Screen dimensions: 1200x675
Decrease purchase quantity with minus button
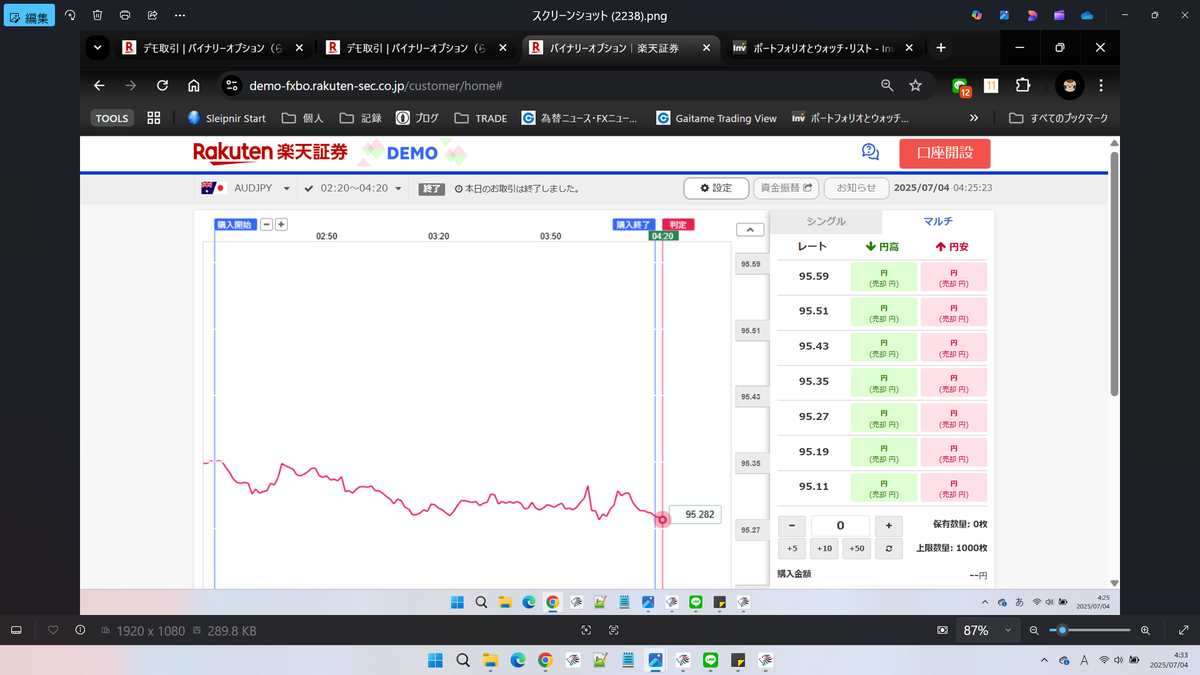[792, 525]
